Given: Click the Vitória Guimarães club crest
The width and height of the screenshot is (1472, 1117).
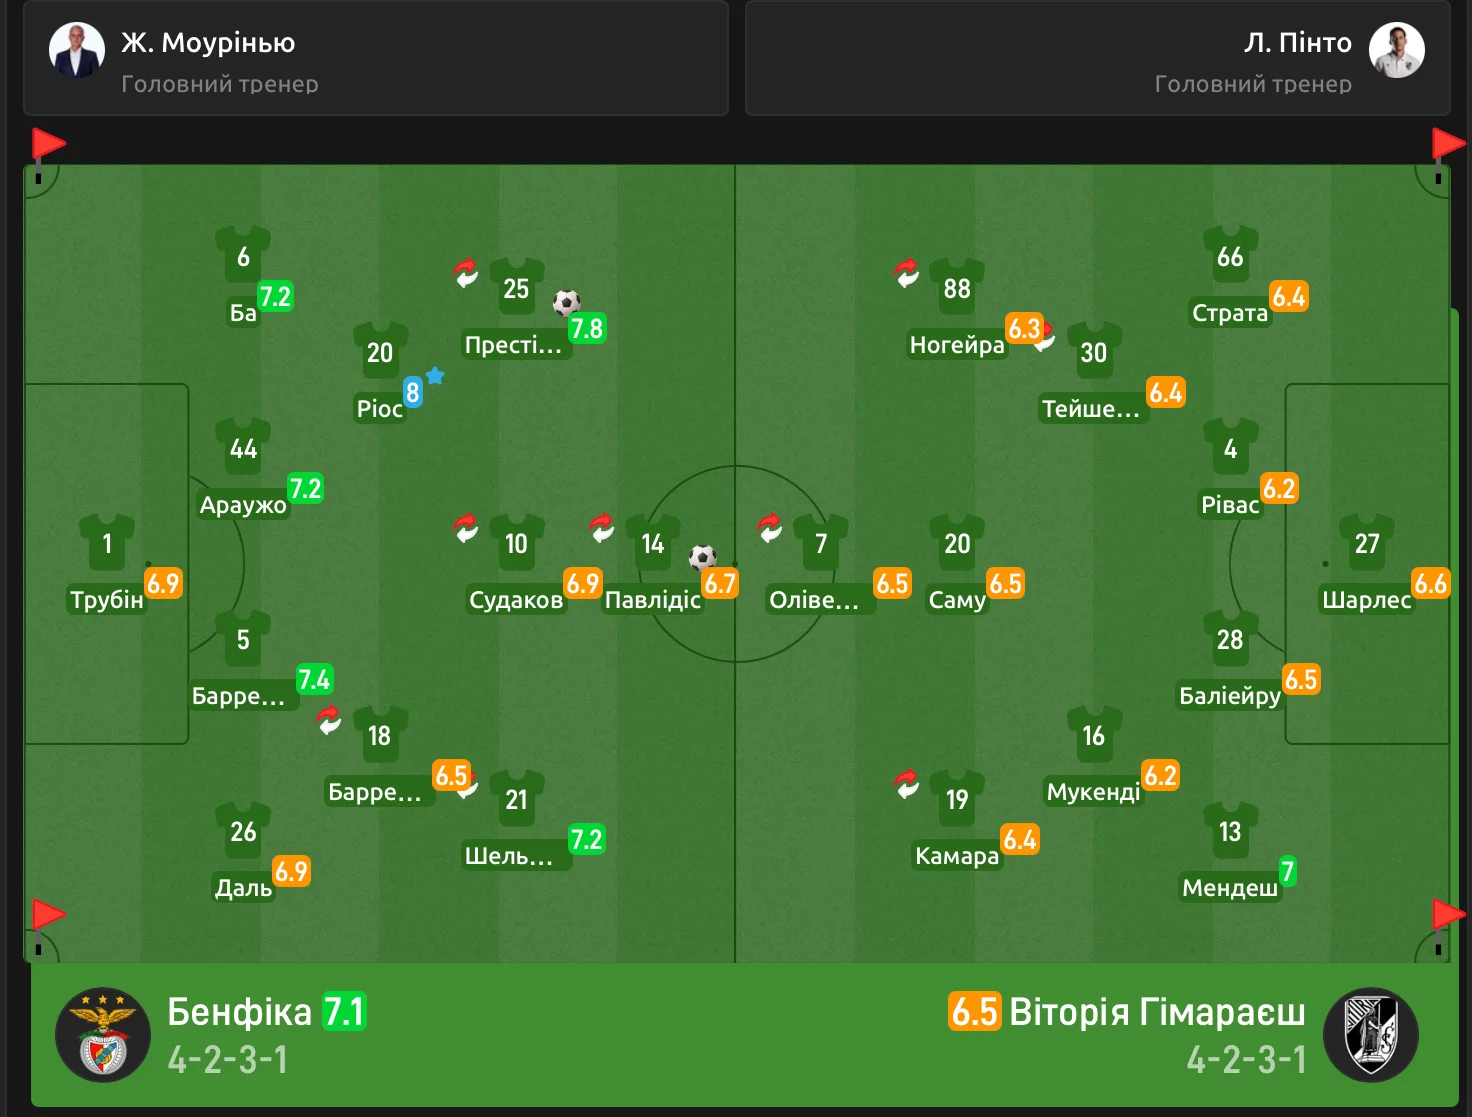Looking at the screenshot, I should point(1370,1035).
